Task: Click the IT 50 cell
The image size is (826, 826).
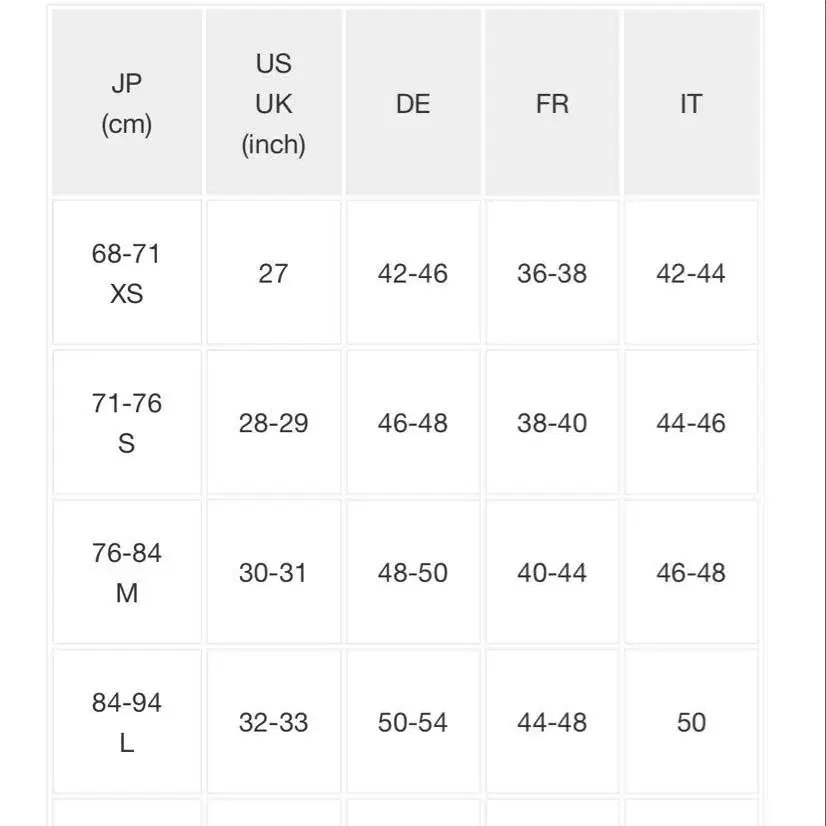Action: pyautogui.click(x=691, y=722)
